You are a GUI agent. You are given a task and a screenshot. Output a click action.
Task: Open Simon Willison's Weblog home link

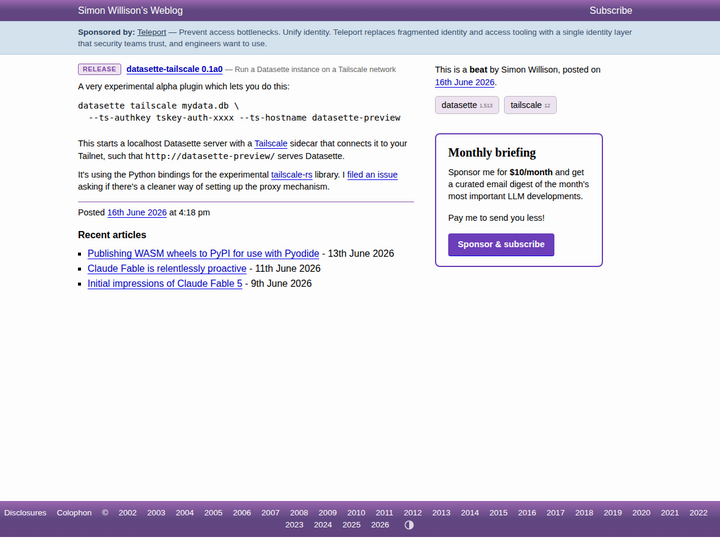tap(130, 10)
